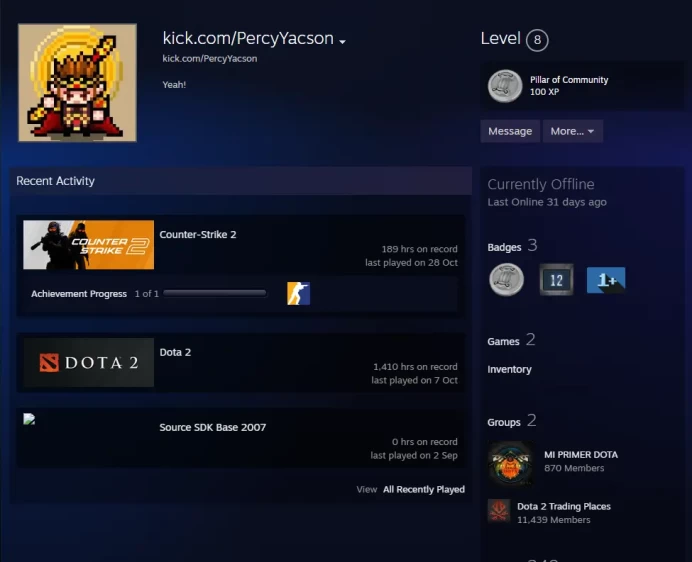This screenshot has height=562, width=692.
Task: Open the Counter-Strike 2 title link
Action: 198,234
